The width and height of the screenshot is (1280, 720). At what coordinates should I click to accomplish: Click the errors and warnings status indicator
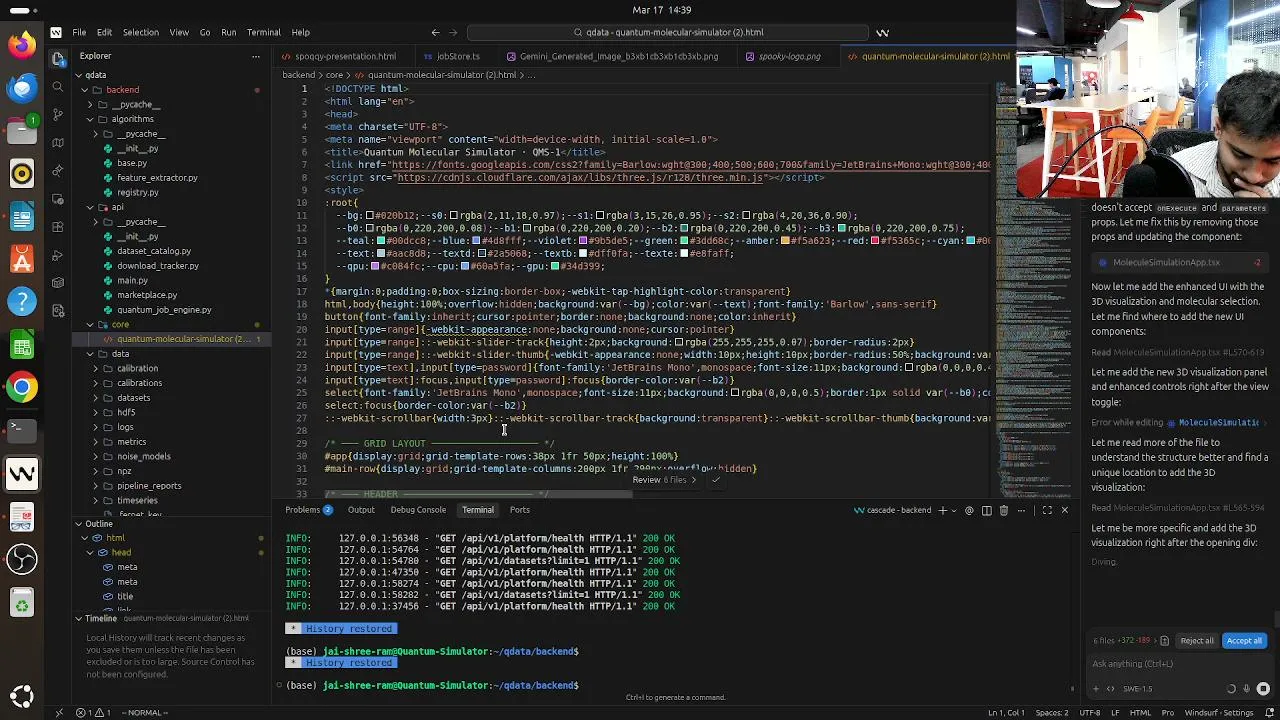93,712
